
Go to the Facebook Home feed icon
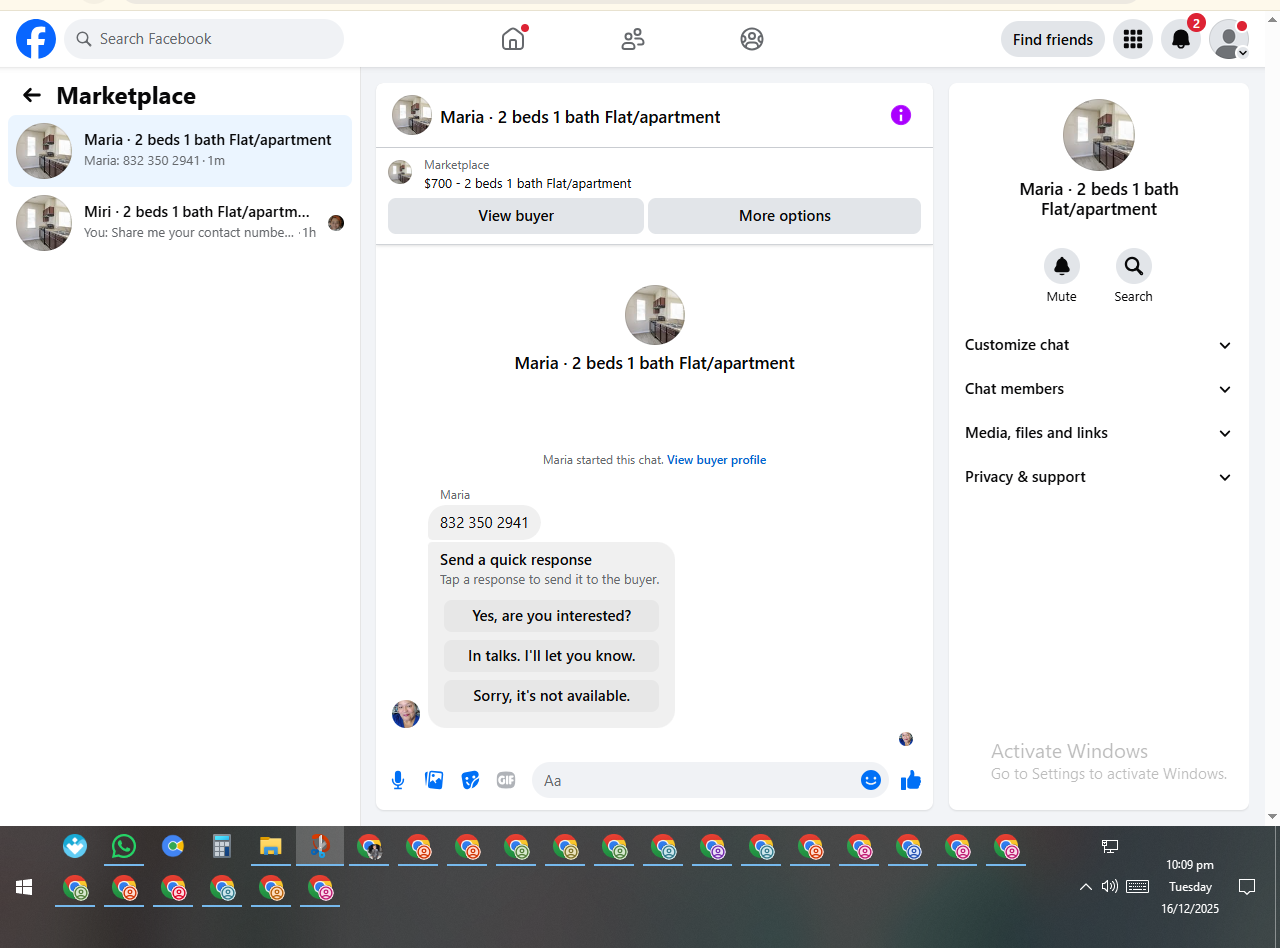click(x=513, y=39)
